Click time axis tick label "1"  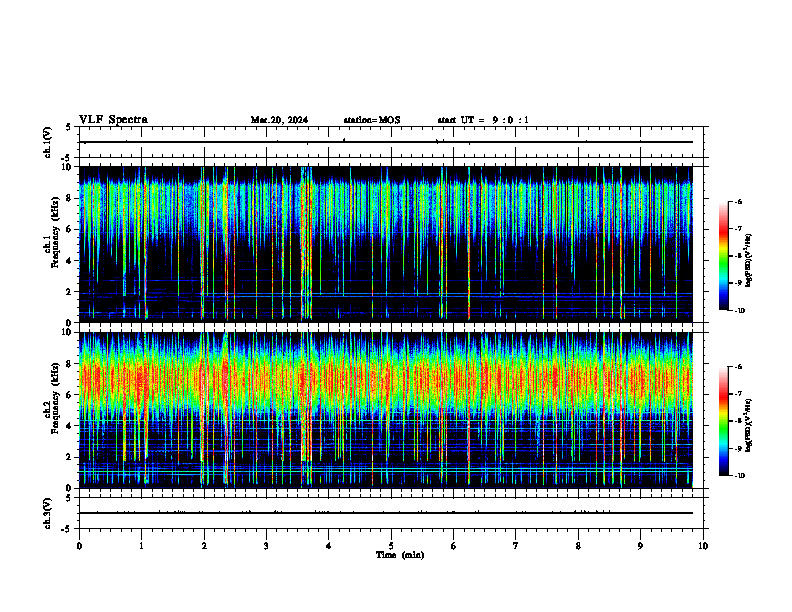(141, 546)
